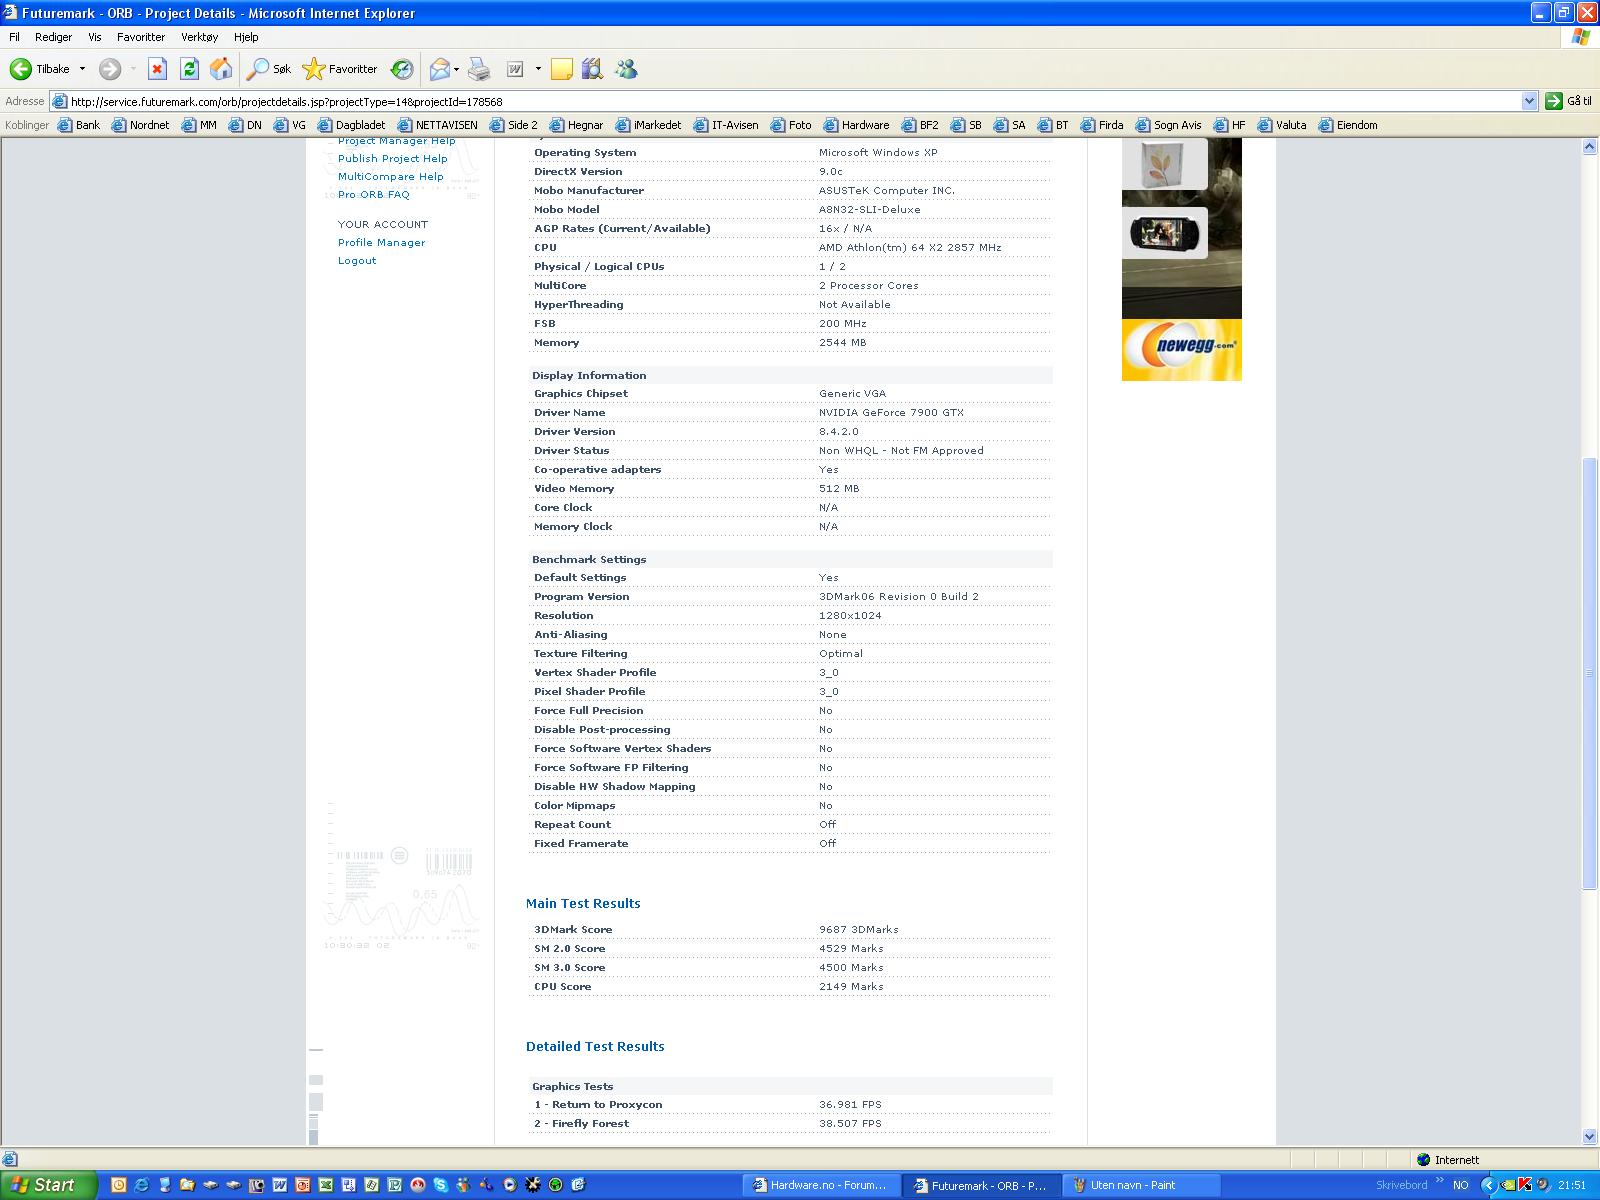Open the Pro ORB FAQ link

pos(373,194)
